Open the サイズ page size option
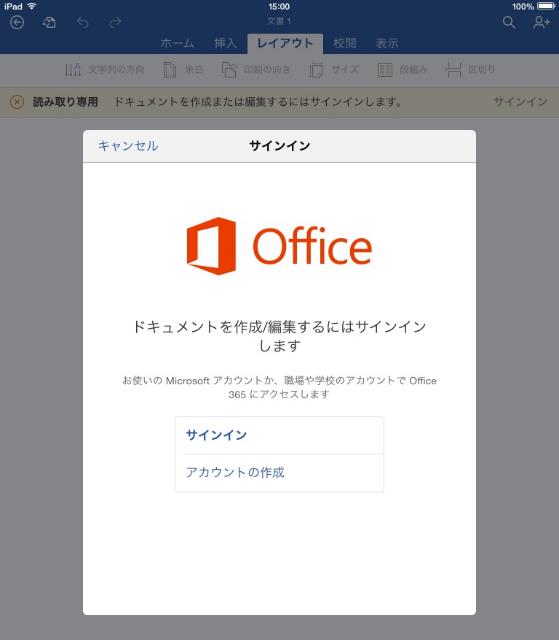Viewport: 559px width, 640px height. click(334, 70)
